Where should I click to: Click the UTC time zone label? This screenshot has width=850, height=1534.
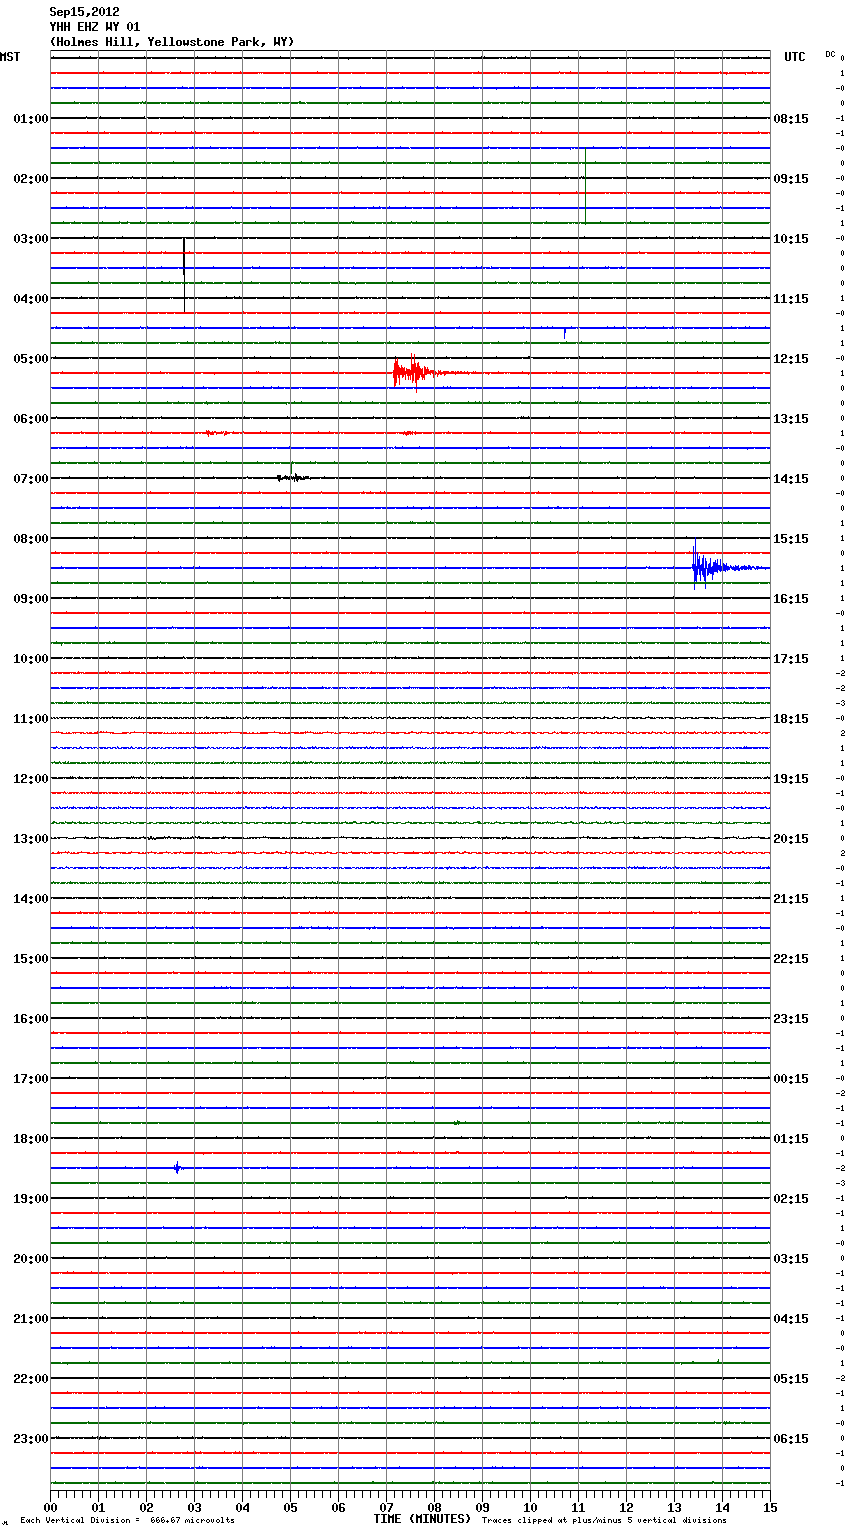(795, 57)
